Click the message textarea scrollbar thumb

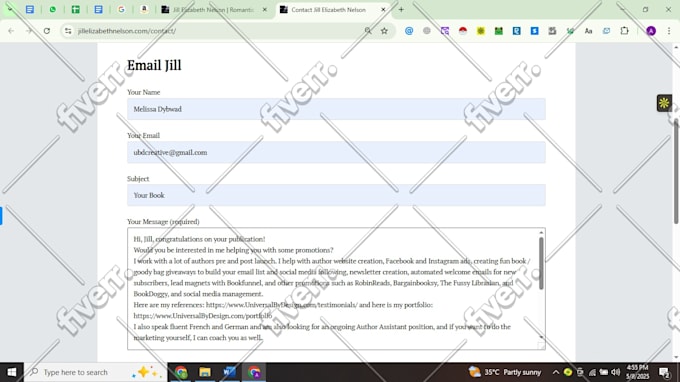(541, 264)
